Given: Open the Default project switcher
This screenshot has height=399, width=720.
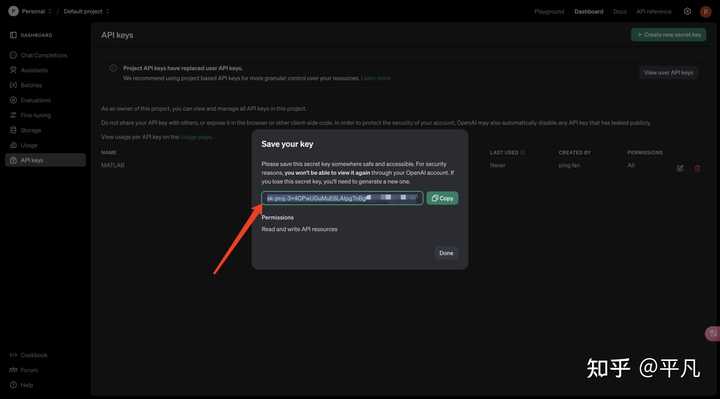Looking at the screenshot, I should click(86, 11).
